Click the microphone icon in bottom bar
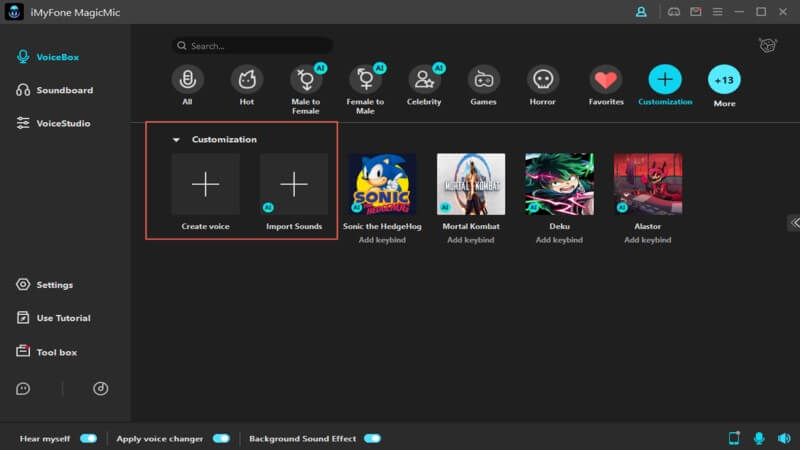 [759, 438]
